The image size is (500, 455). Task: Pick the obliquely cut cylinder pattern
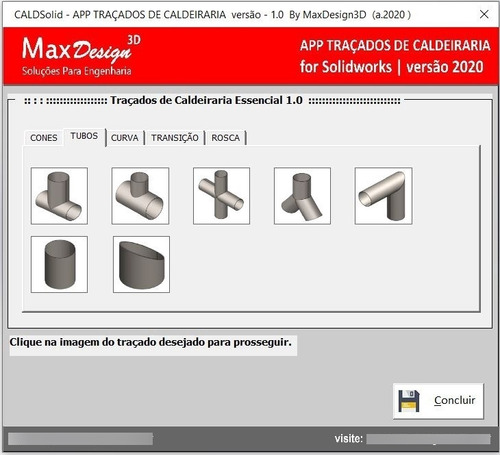141,265
